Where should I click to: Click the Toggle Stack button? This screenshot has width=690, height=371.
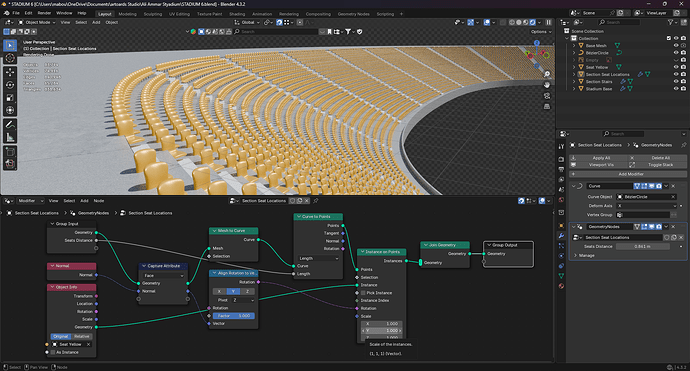657,165
